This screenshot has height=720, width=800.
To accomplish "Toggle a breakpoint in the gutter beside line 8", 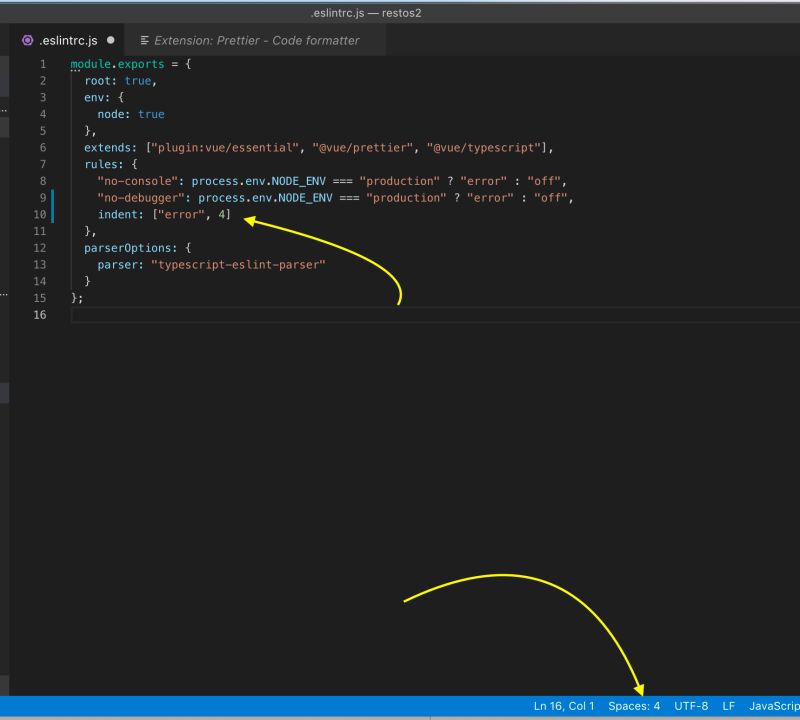I will (x=29, y=180).
